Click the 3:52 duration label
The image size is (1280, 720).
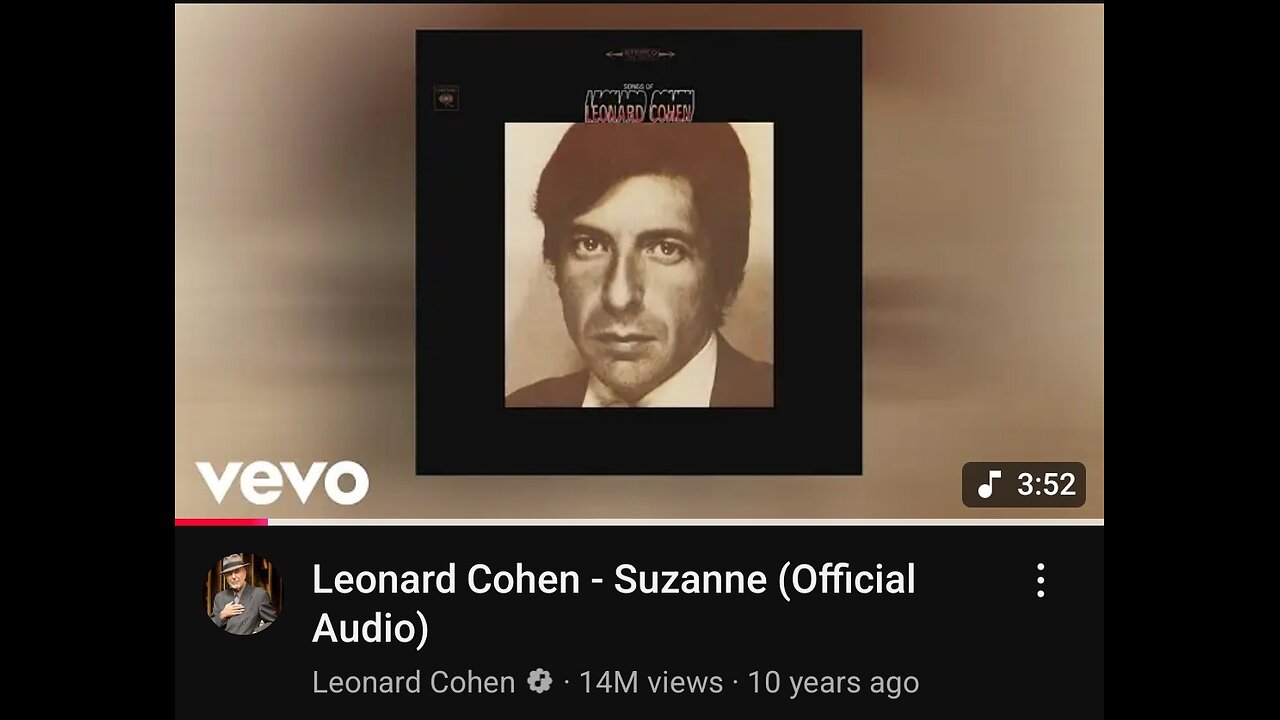pos(1046,485)
